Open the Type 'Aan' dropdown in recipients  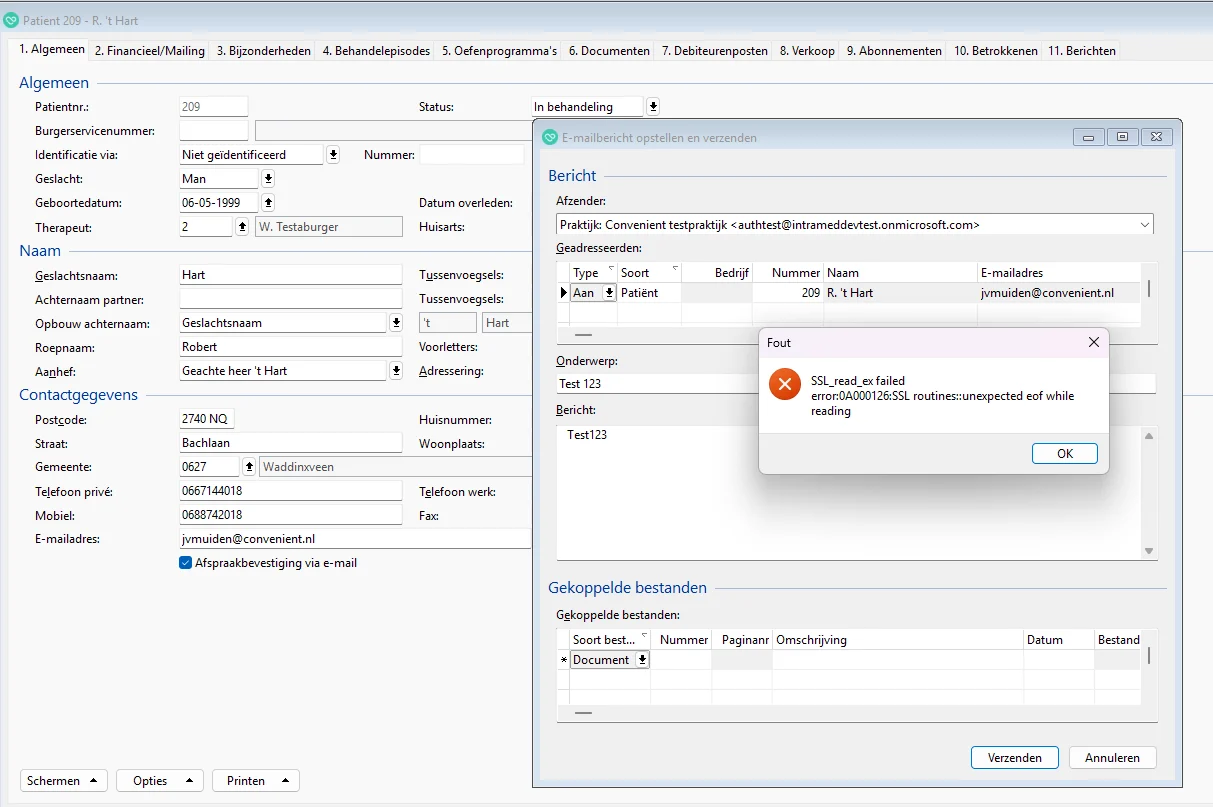[609, 293]
